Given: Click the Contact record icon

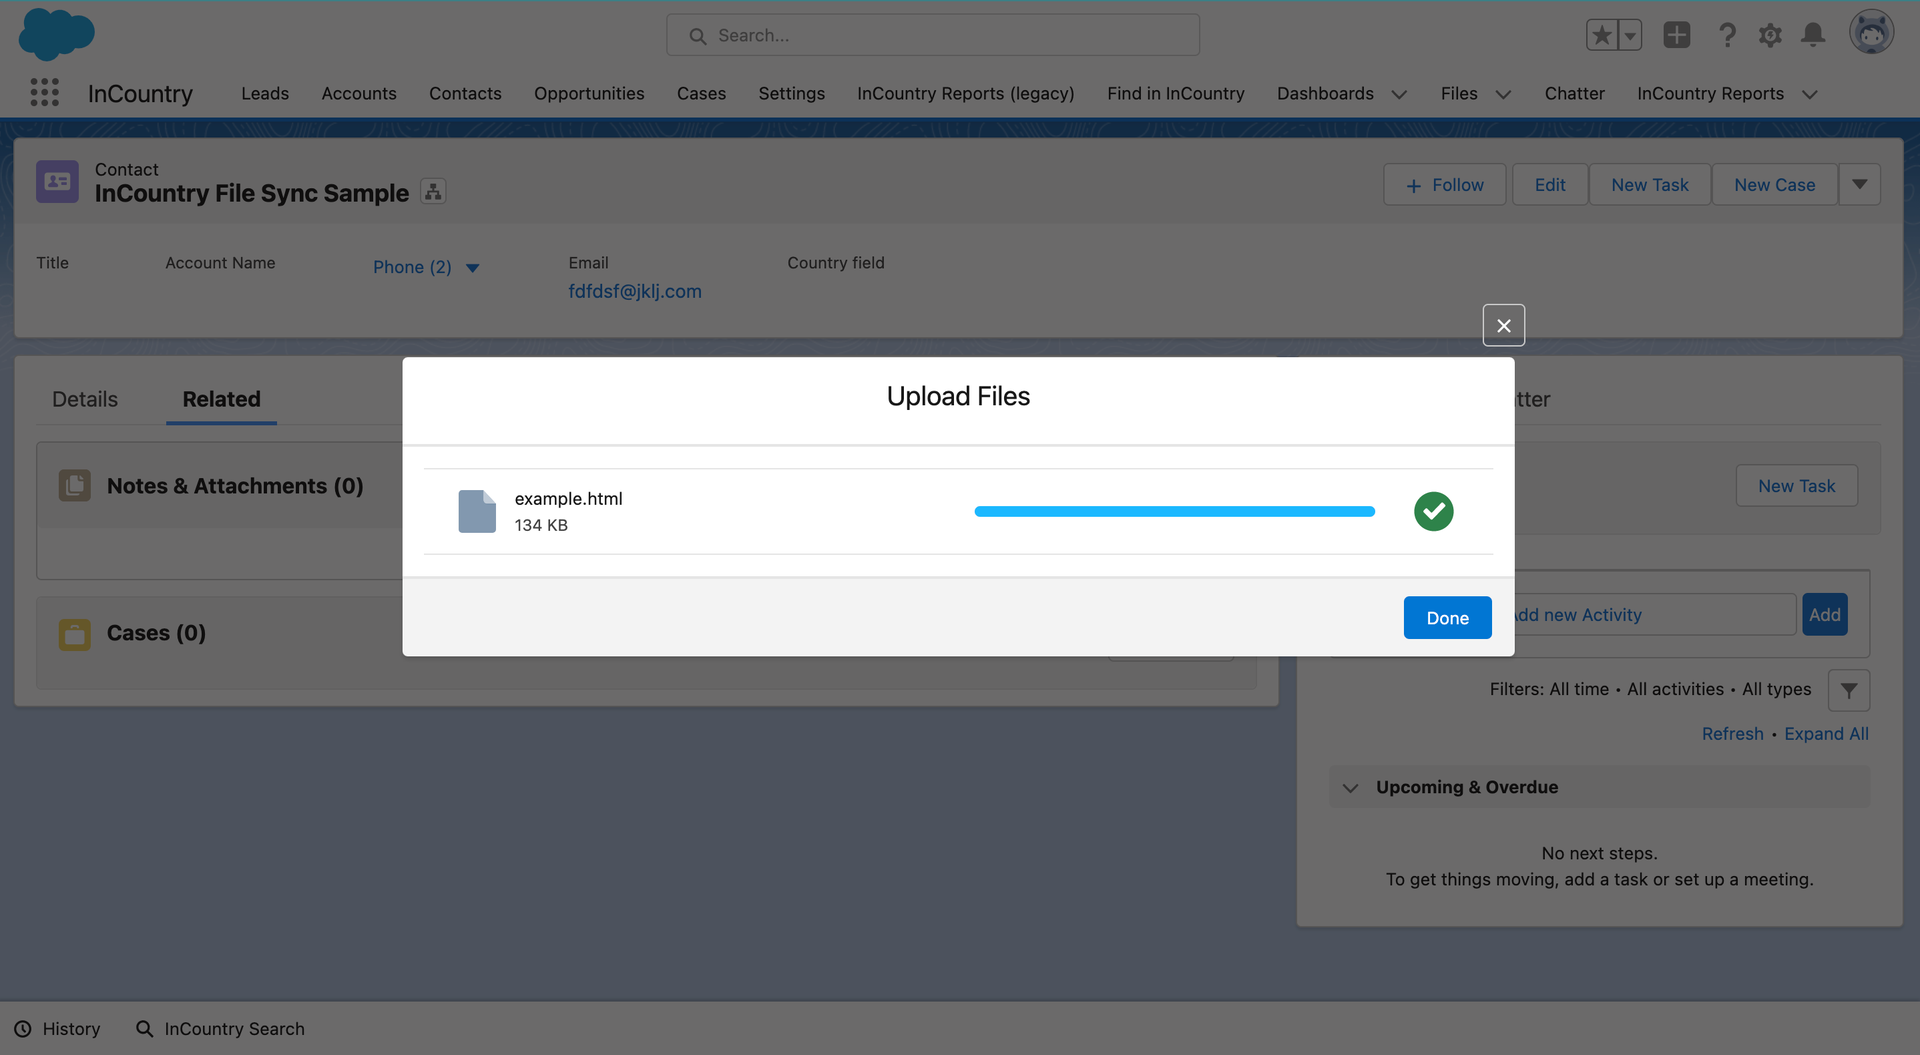Looking at the screenshot, I should pos(57,182).
